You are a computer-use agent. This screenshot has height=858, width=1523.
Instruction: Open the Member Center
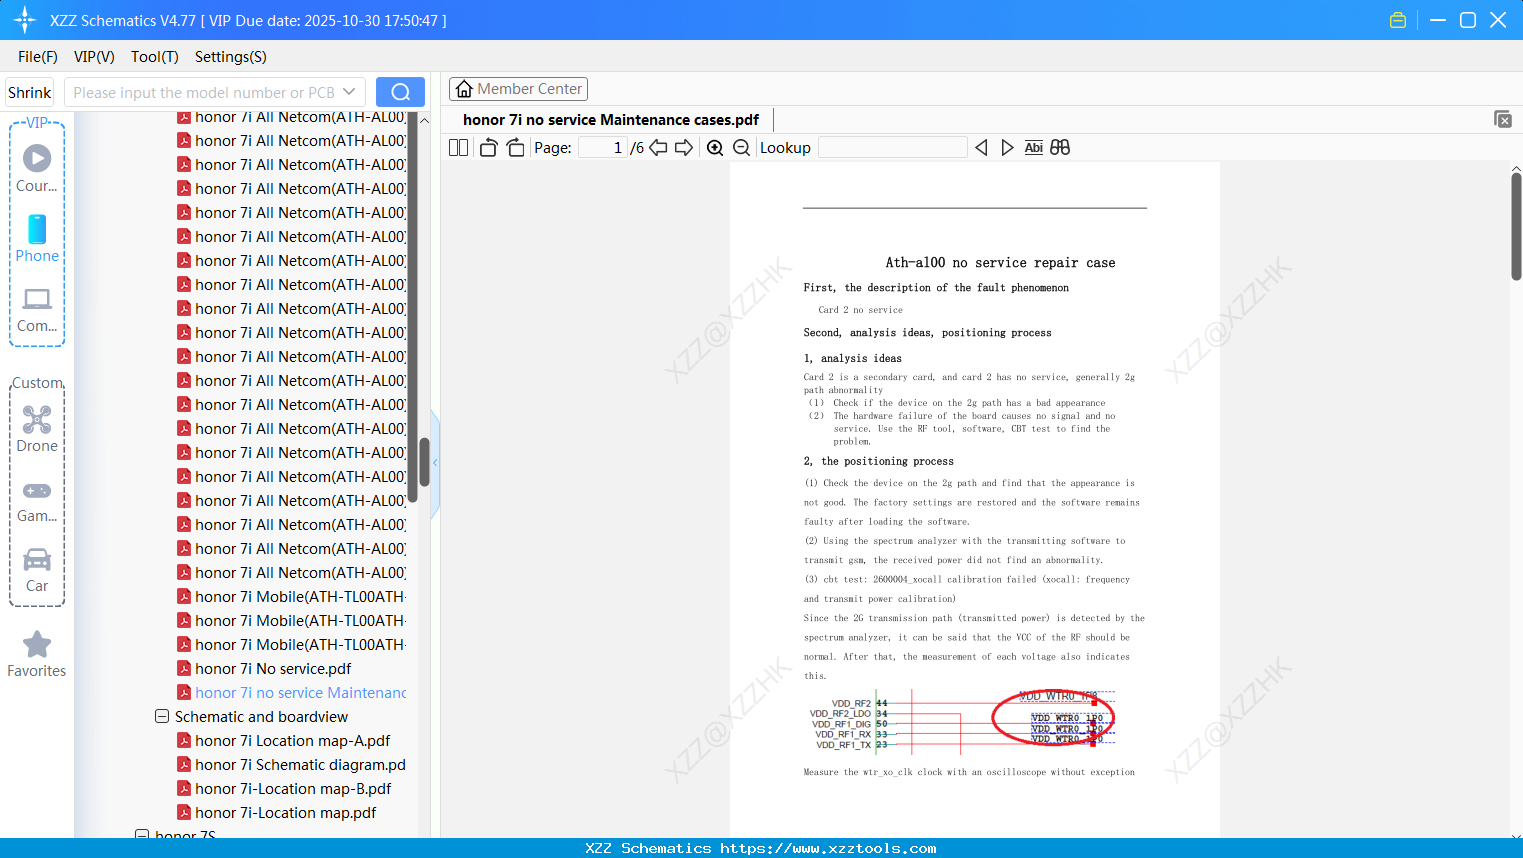point(518,89)
